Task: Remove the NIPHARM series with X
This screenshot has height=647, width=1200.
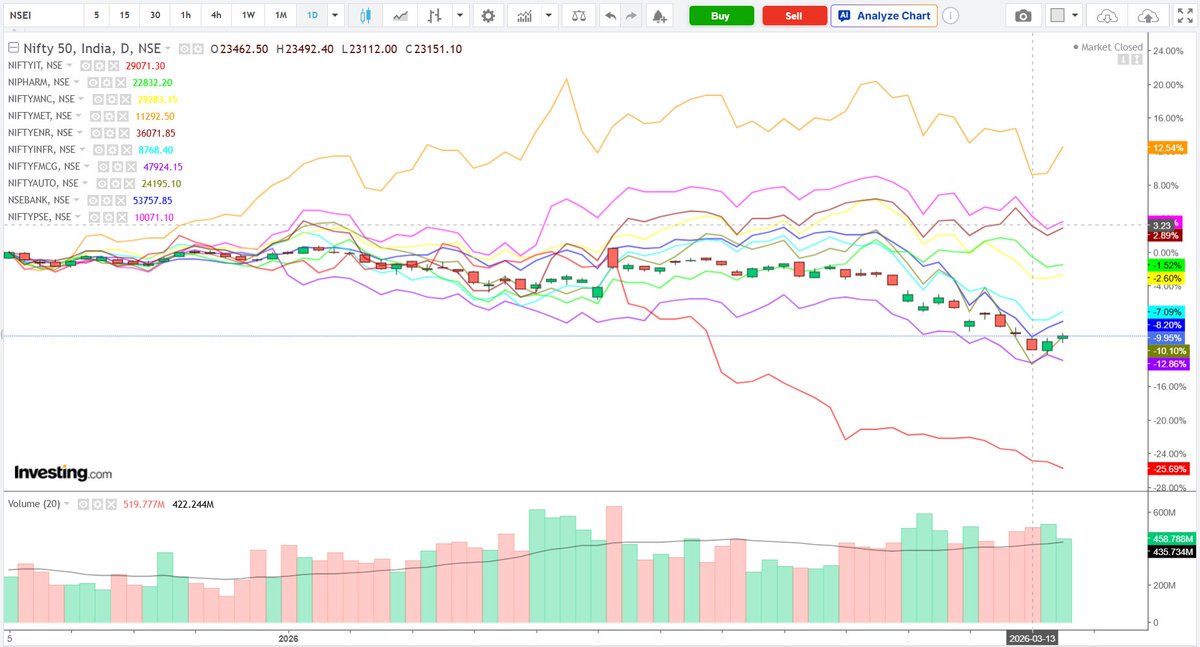Action: coord(120,83)
